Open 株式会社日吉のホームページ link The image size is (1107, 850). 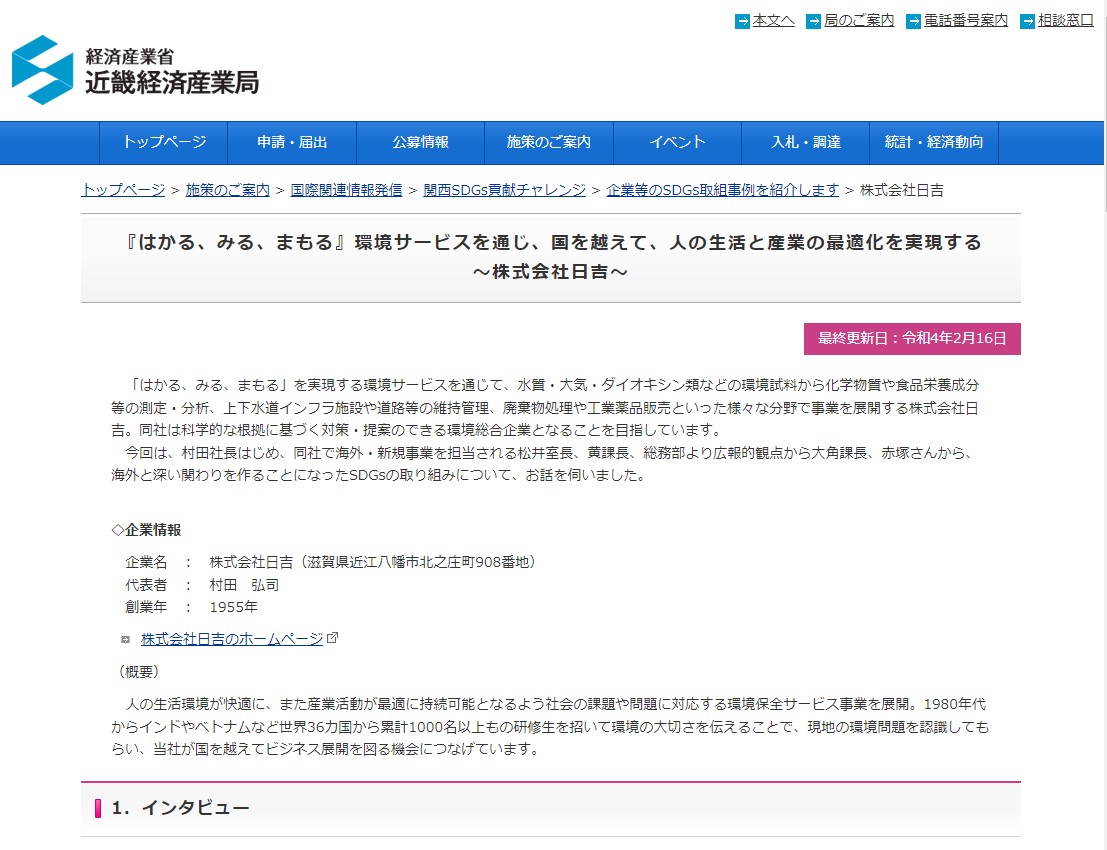(232, 639)
